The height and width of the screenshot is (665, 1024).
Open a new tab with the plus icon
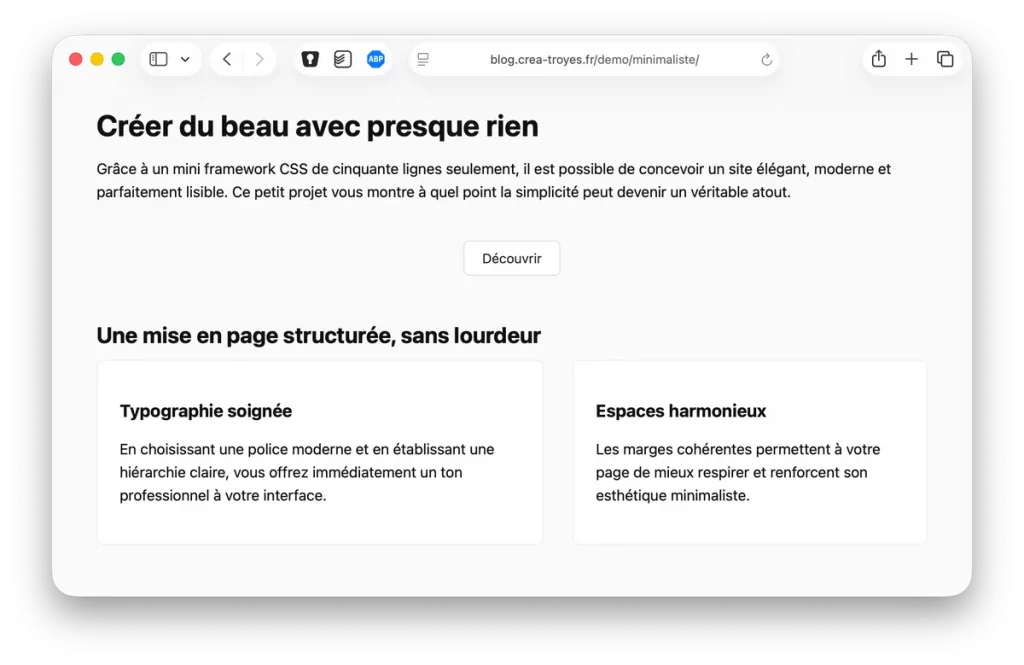click(x=911, y=59)
